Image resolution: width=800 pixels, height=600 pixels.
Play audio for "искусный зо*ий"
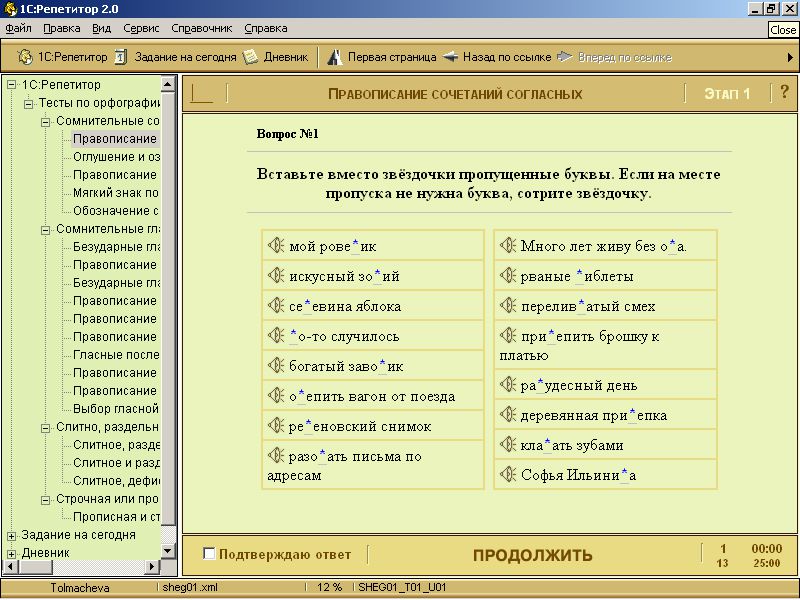click(x=276, y=276)
